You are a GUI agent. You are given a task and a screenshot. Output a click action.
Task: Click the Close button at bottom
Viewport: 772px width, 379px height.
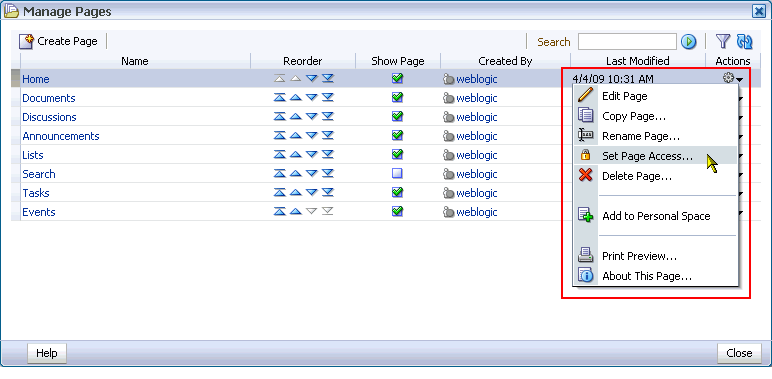(x=739, y=353)
